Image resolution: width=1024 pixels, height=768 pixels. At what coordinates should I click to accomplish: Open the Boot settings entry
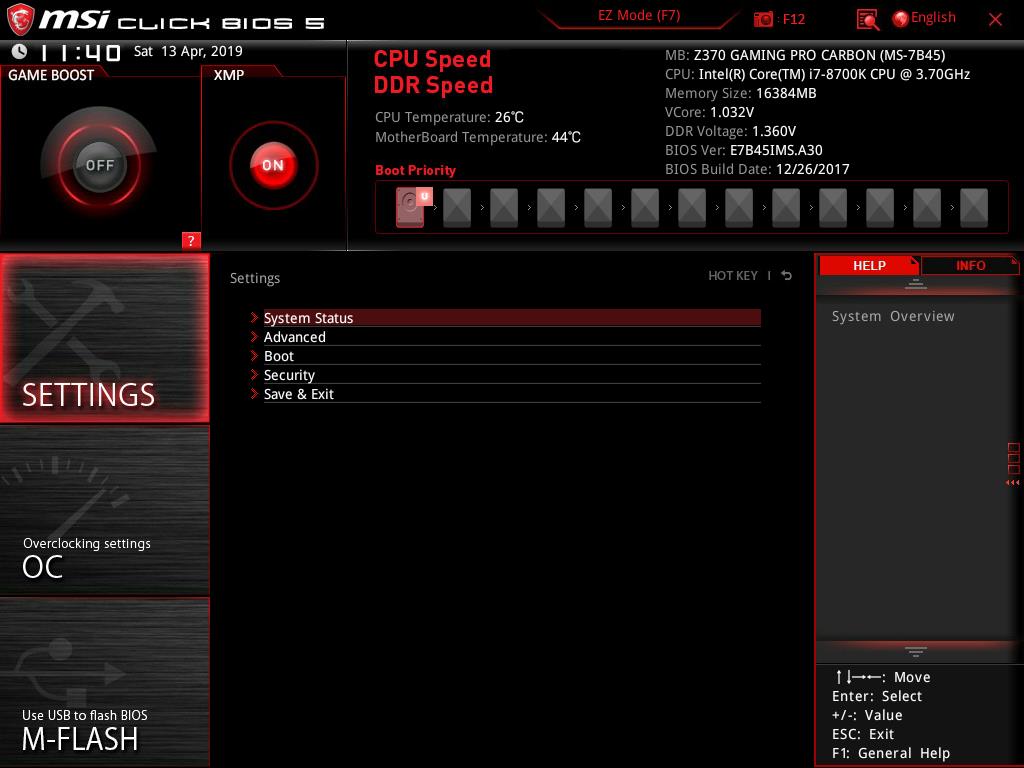(x=511, y=356)
